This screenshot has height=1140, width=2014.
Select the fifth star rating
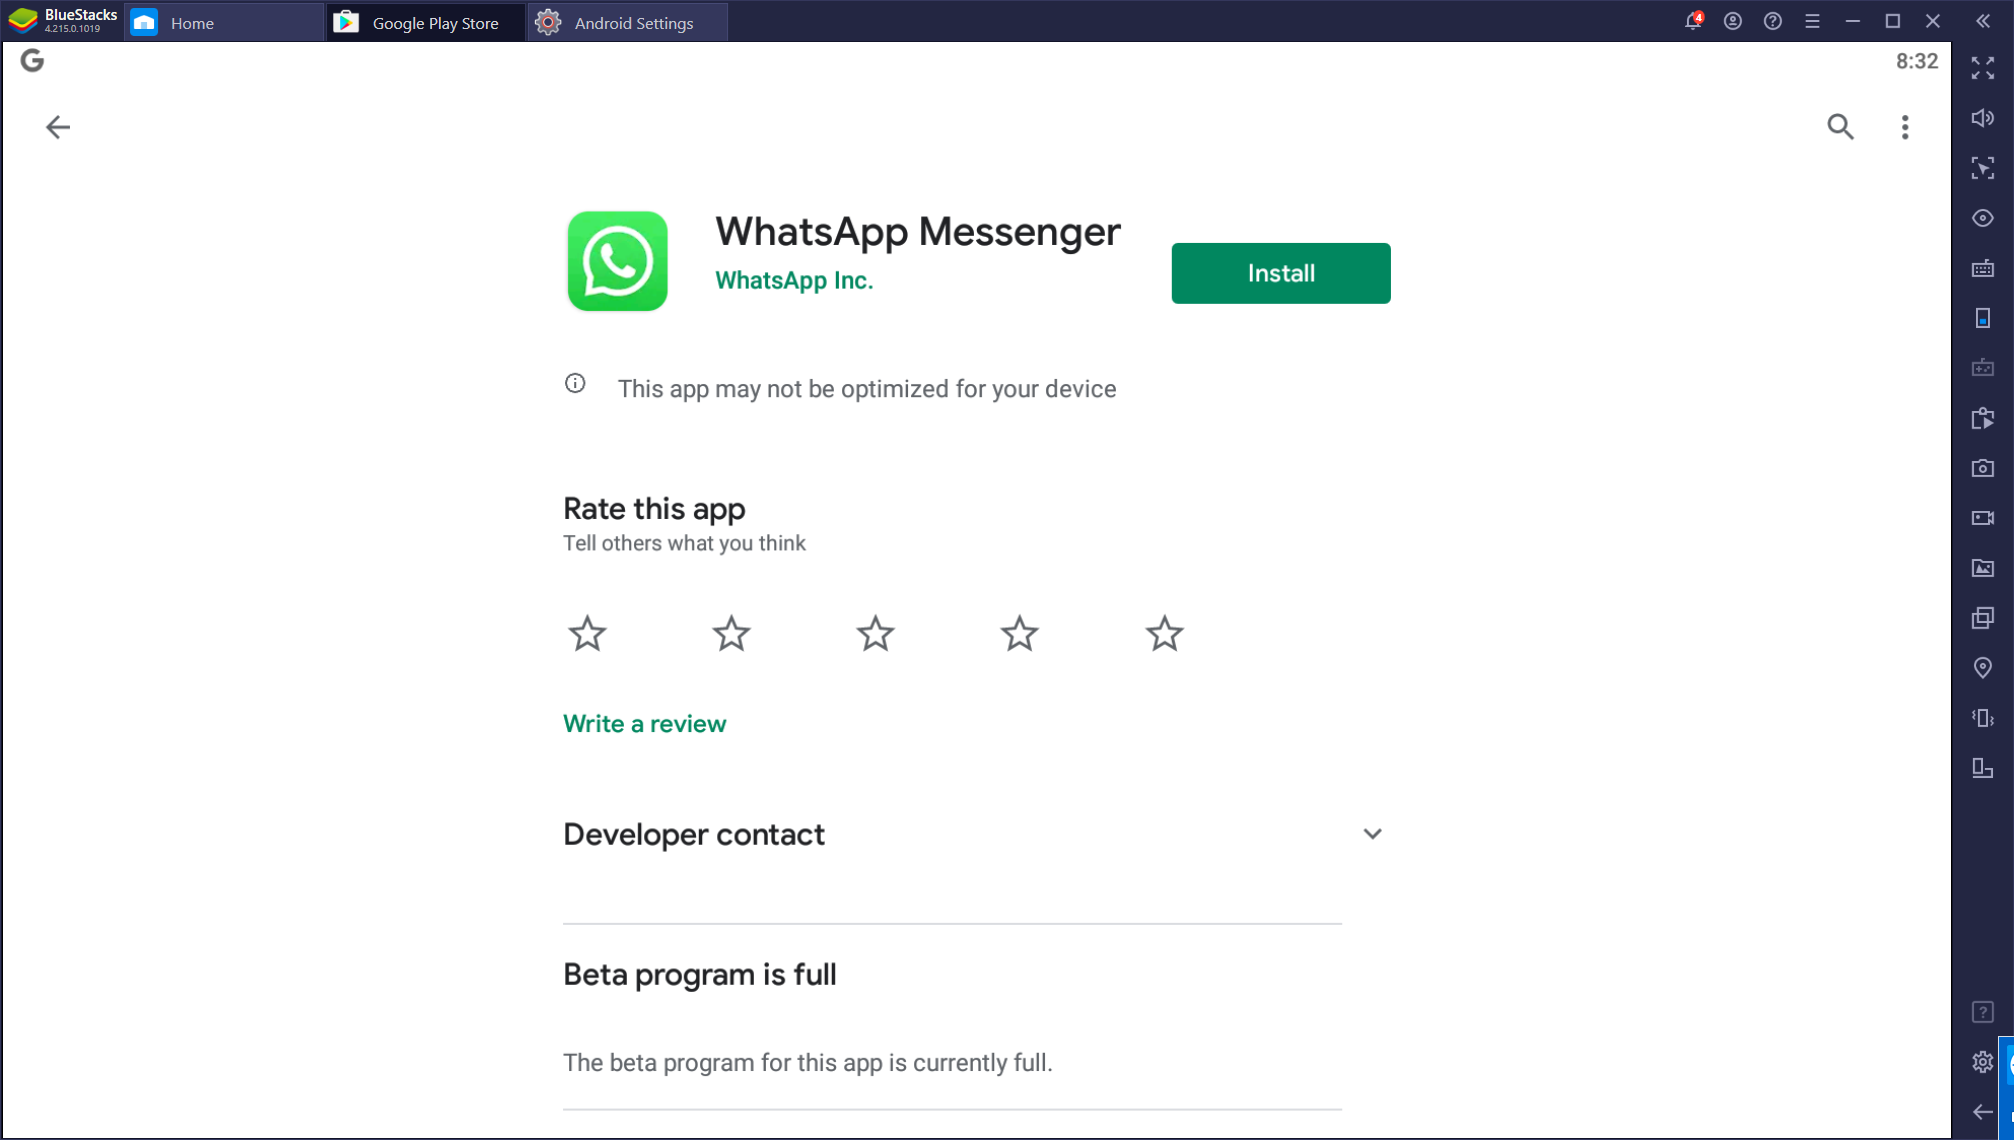pyautogui.click(x=1165, y=634)
